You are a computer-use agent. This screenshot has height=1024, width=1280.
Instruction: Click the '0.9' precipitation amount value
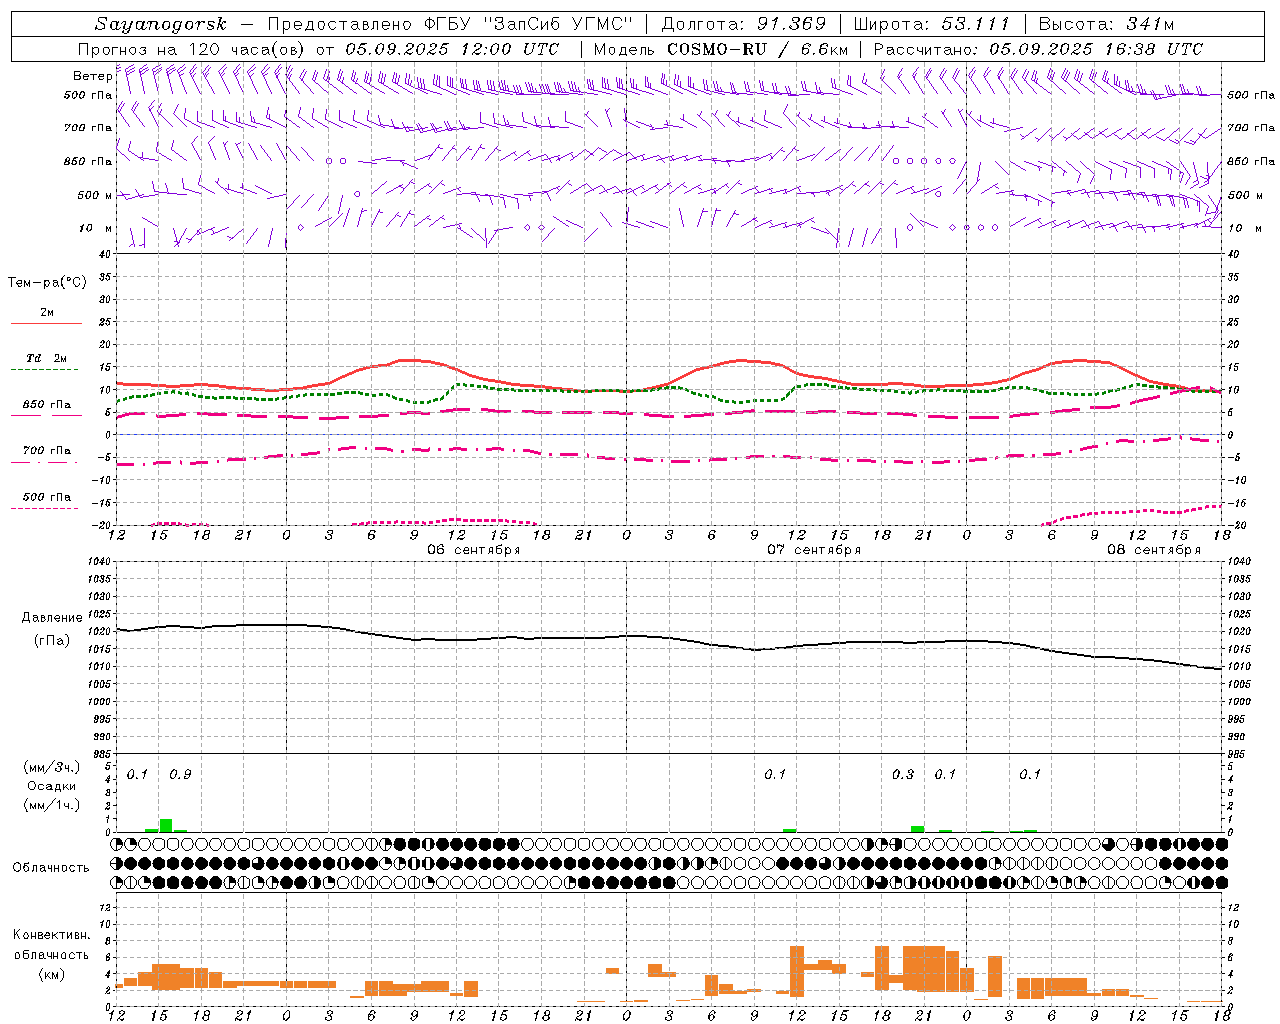(x=180, y=774)
